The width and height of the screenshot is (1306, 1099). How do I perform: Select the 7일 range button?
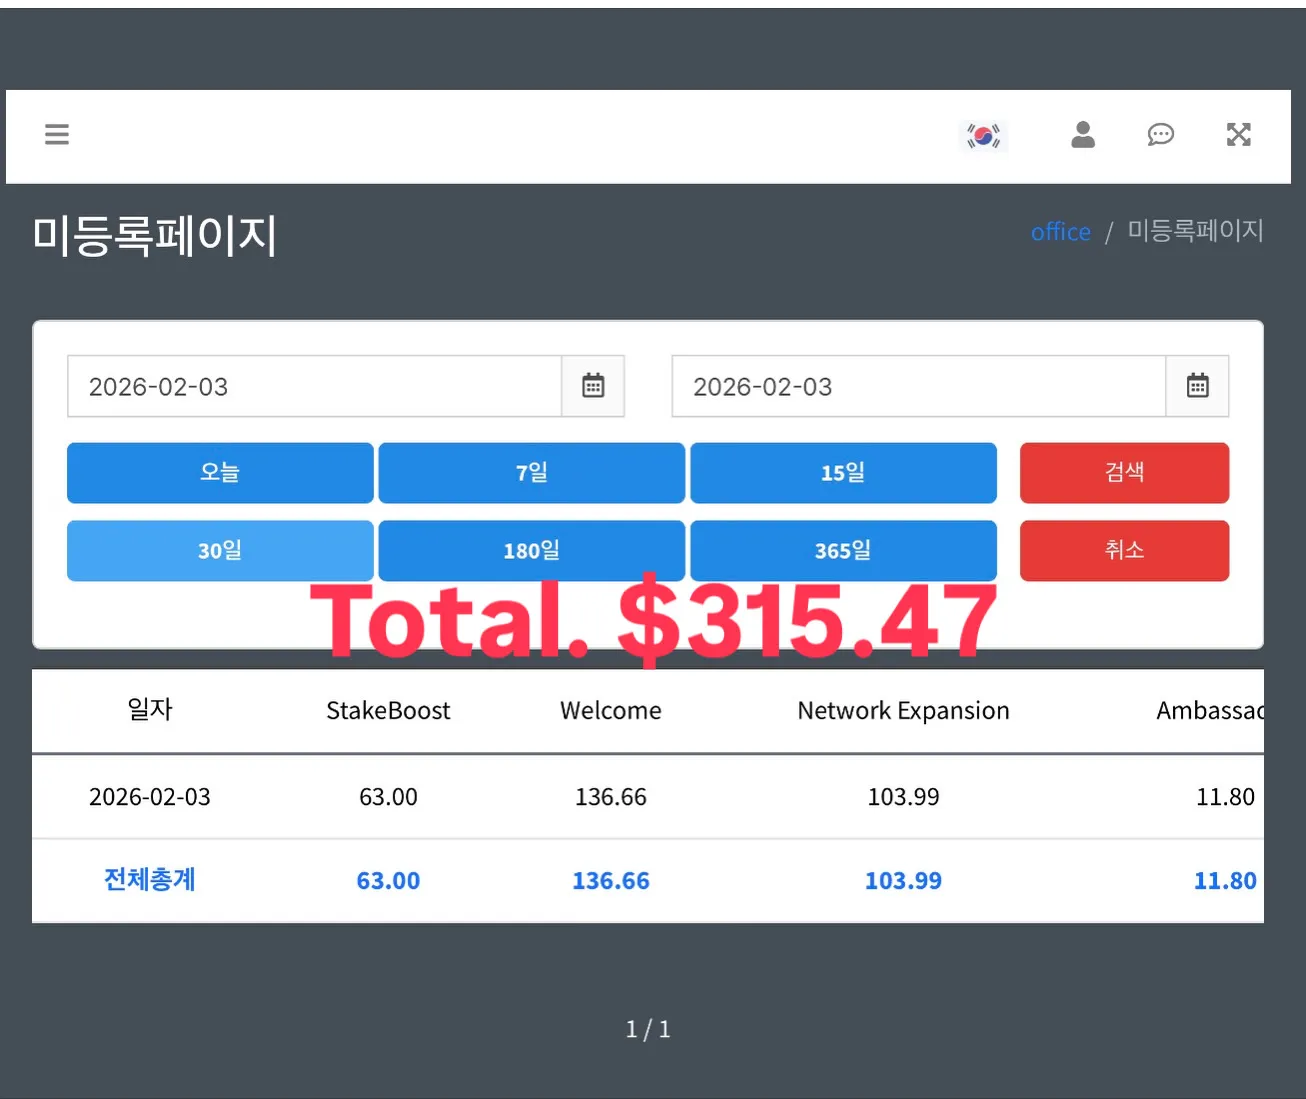[532, 473]
